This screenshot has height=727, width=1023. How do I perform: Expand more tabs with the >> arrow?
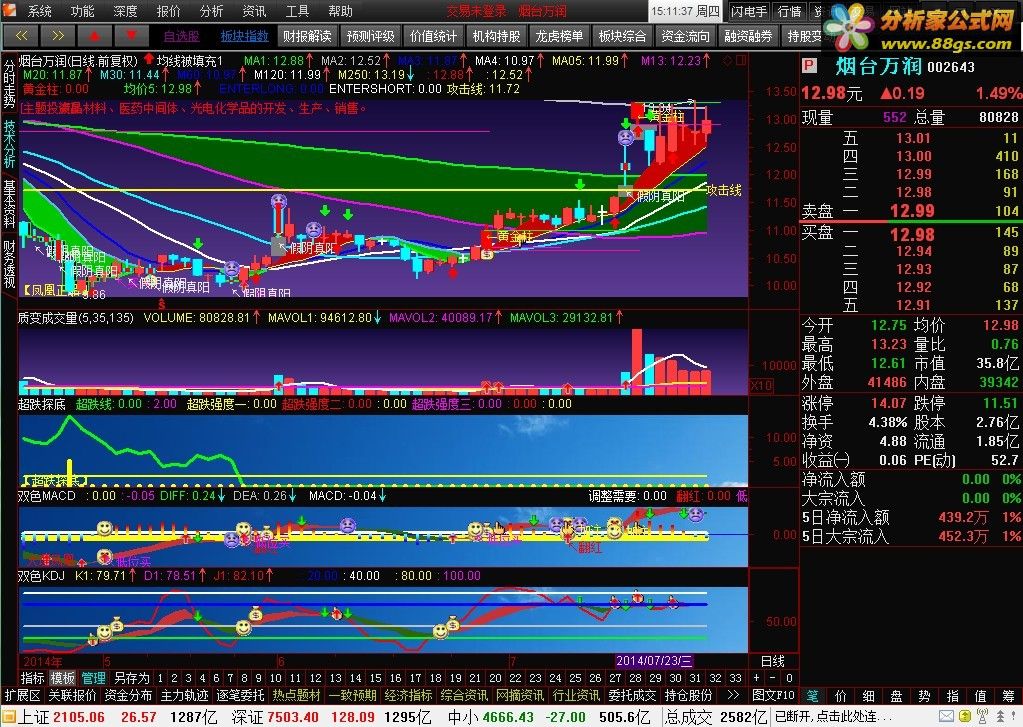tap(733, 696)
